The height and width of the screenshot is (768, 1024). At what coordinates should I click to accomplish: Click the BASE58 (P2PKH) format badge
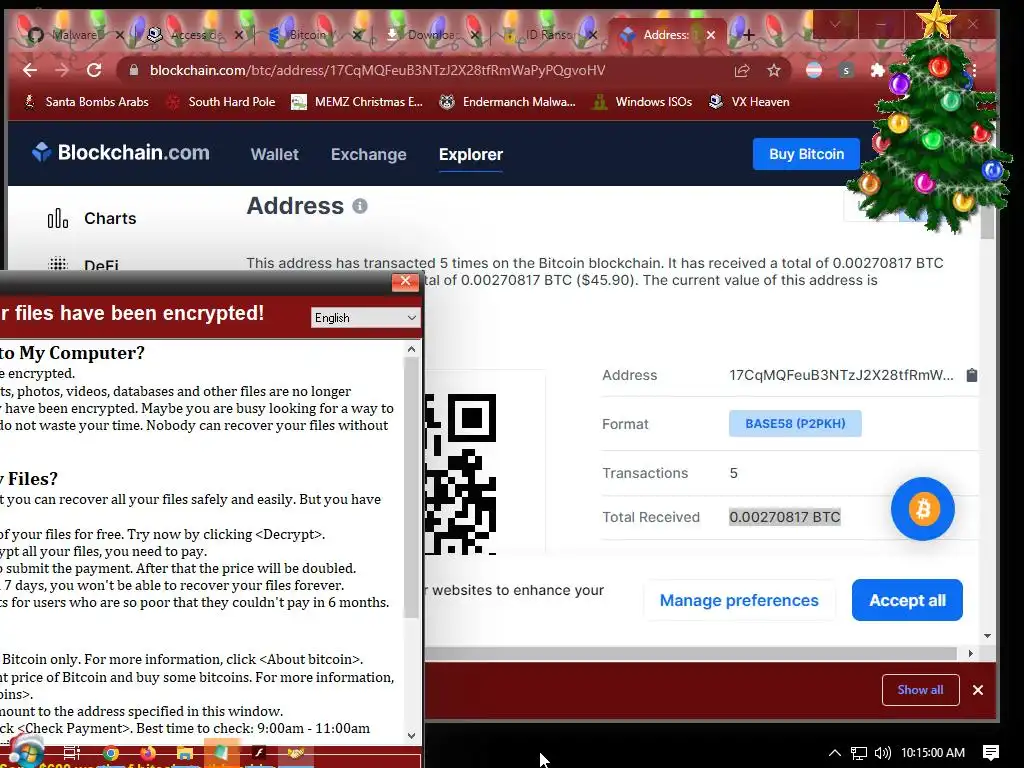[x=795, y=423]
